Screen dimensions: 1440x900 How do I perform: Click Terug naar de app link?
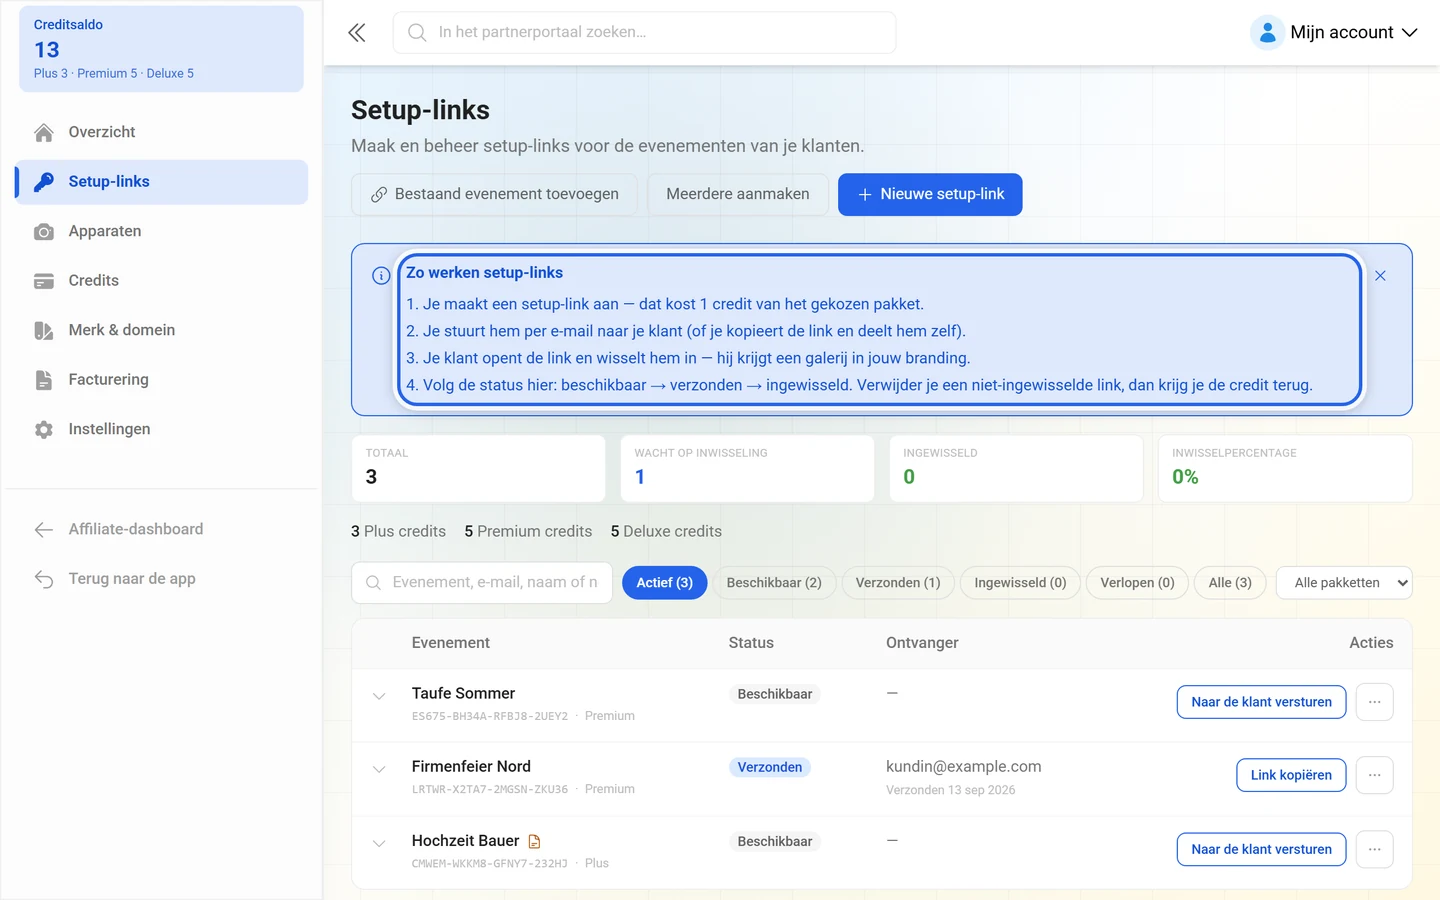click(x=162, y=579)
